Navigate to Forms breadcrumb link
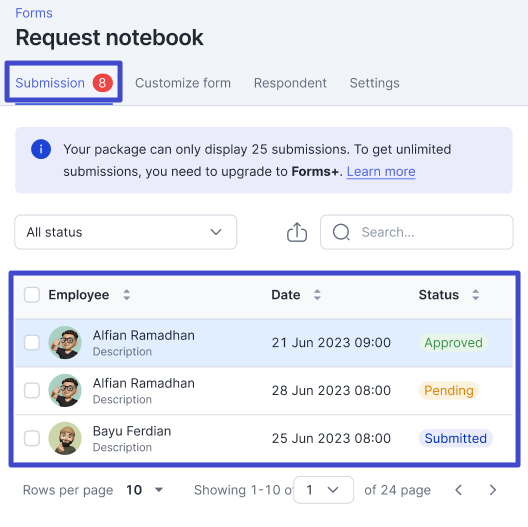528x527 pixels. tap(34, 13)
